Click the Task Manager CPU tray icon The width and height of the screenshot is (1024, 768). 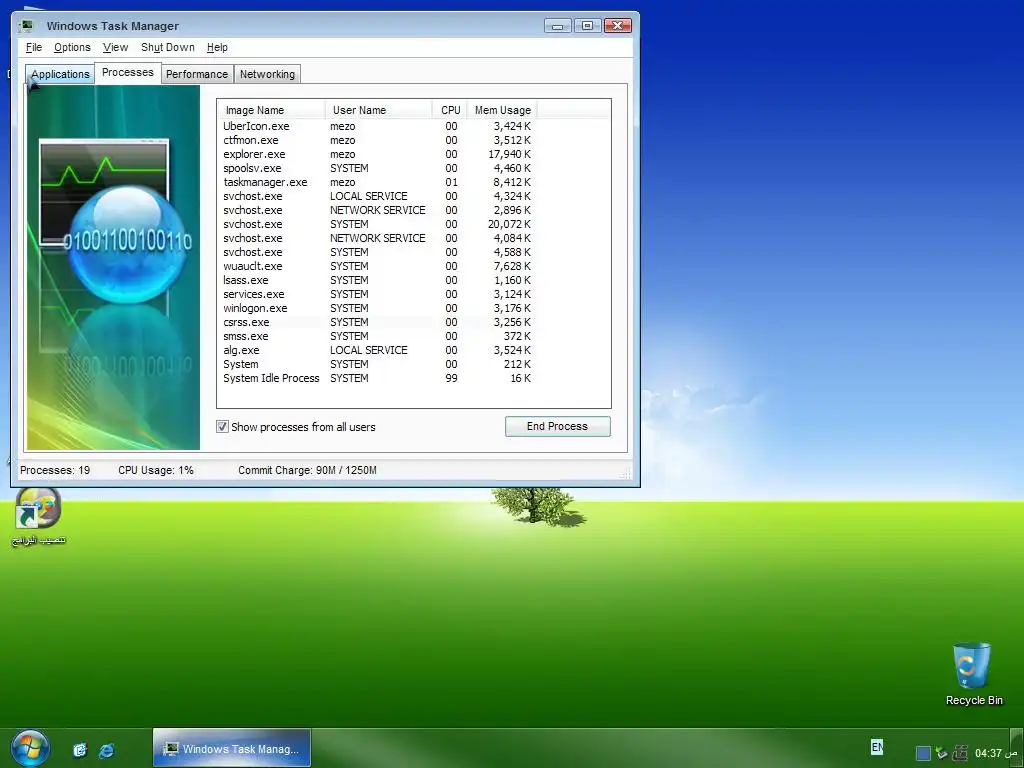[x=959, y=753]
